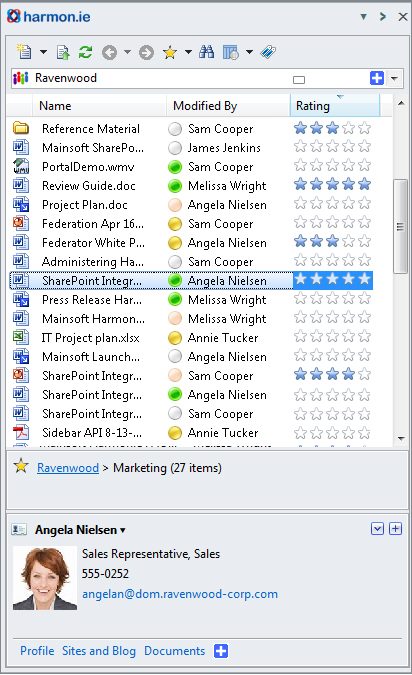Go forward with the right arrow button

[x=146, y=53]
